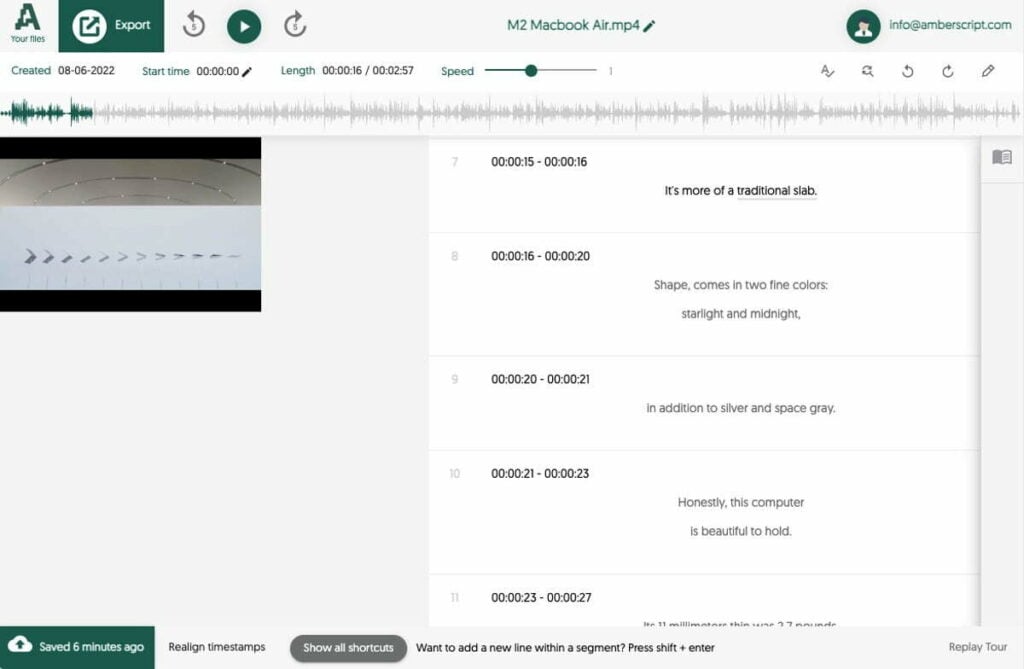The width and height of the screenshot is (1024, 669).
Task: Skip forward 5 seconds
Action: [x=295, y=25]
